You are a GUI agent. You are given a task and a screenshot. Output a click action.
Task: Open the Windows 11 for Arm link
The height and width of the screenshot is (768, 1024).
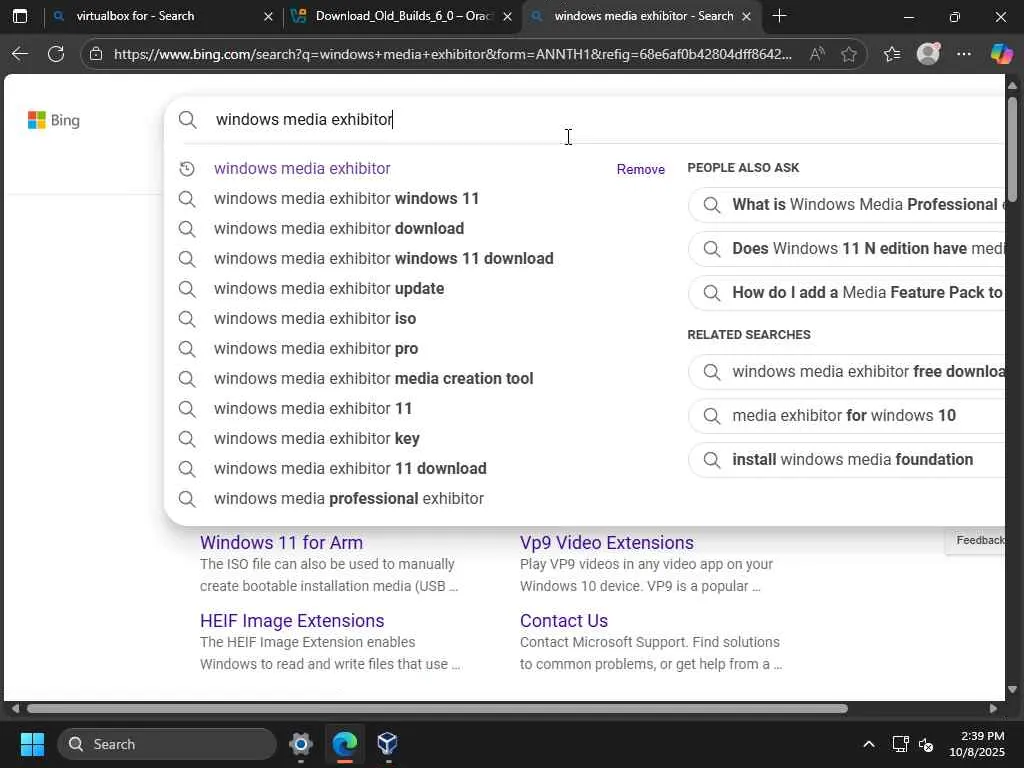[x=281, y=543]
